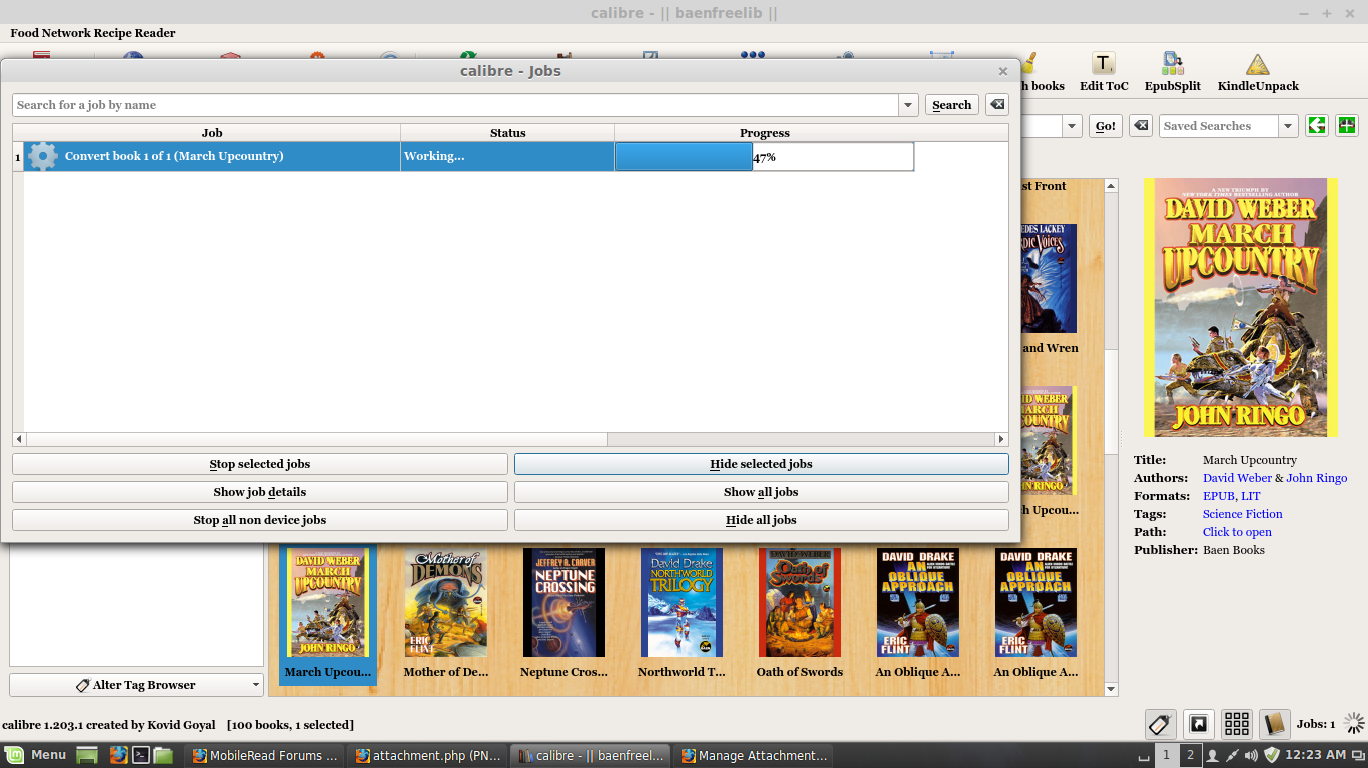Screen dimensions: 1368x768
Task: Open the Edit ToC tool
Action: pos(1104,73)
